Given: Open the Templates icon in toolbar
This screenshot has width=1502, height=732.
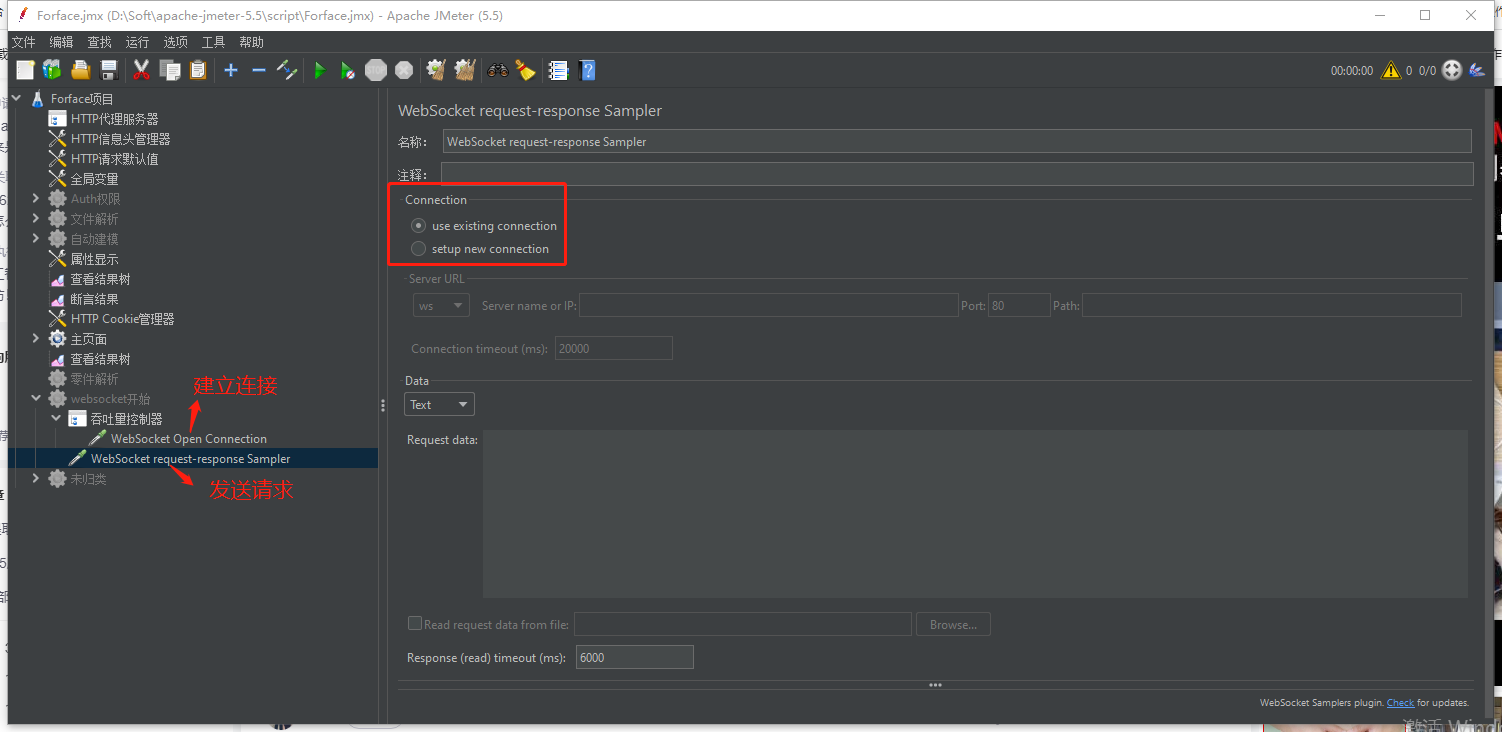Looking at the screenshot, I should pos(52,70).
